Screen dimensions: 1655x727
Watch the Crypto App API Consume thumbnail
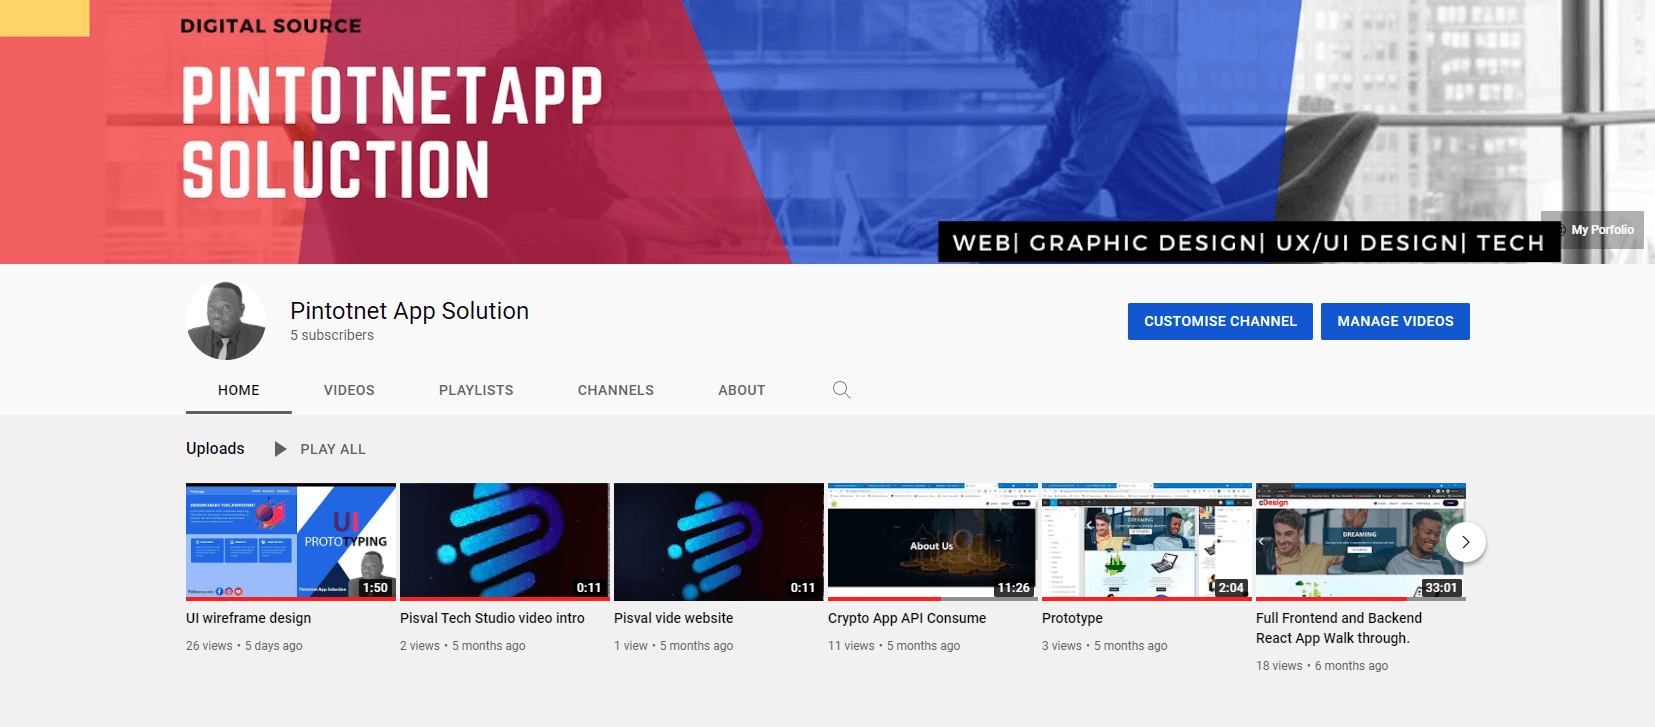pyautogui.click(x=933, y=542)
